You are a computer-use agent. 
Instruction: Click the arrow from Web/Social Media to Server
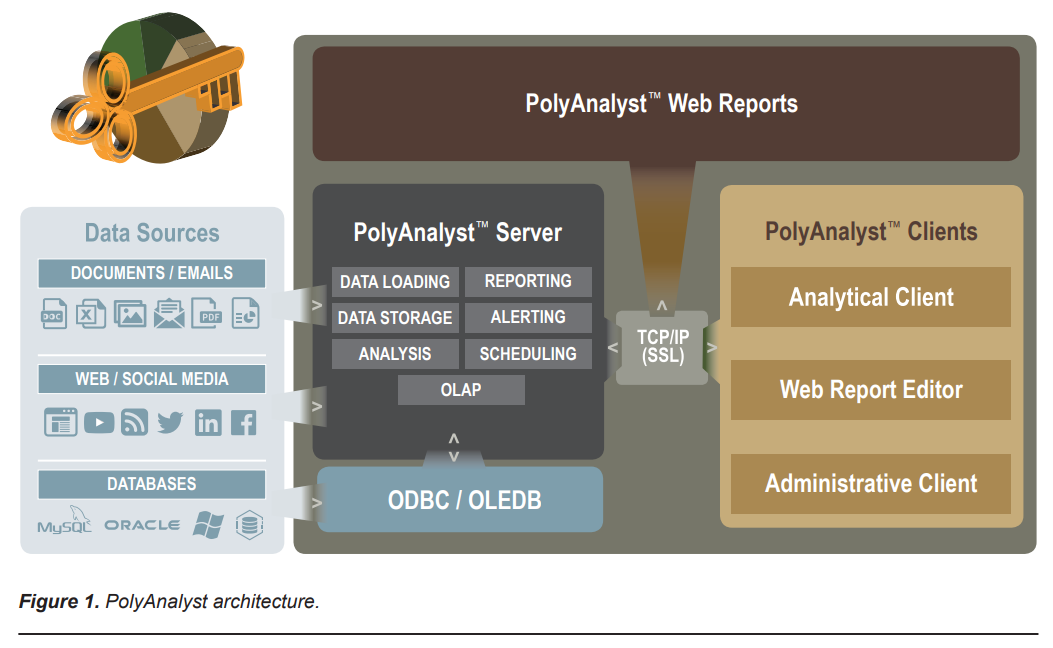point(317,406)
